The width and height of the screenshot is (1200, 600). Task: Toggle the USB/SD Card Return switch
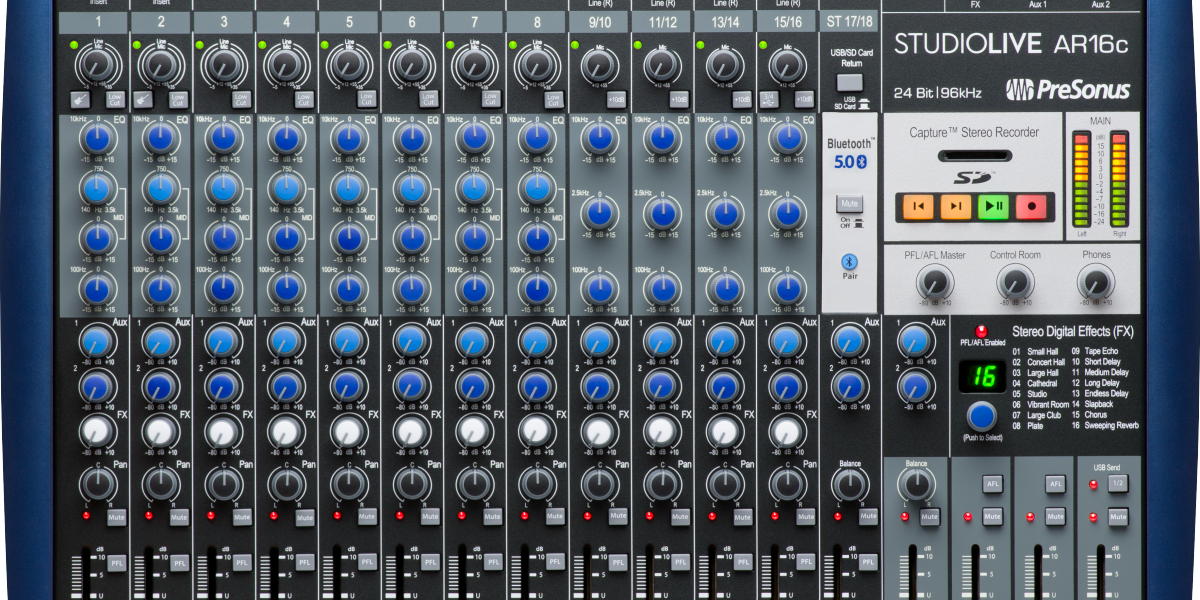tap(849, 83)
